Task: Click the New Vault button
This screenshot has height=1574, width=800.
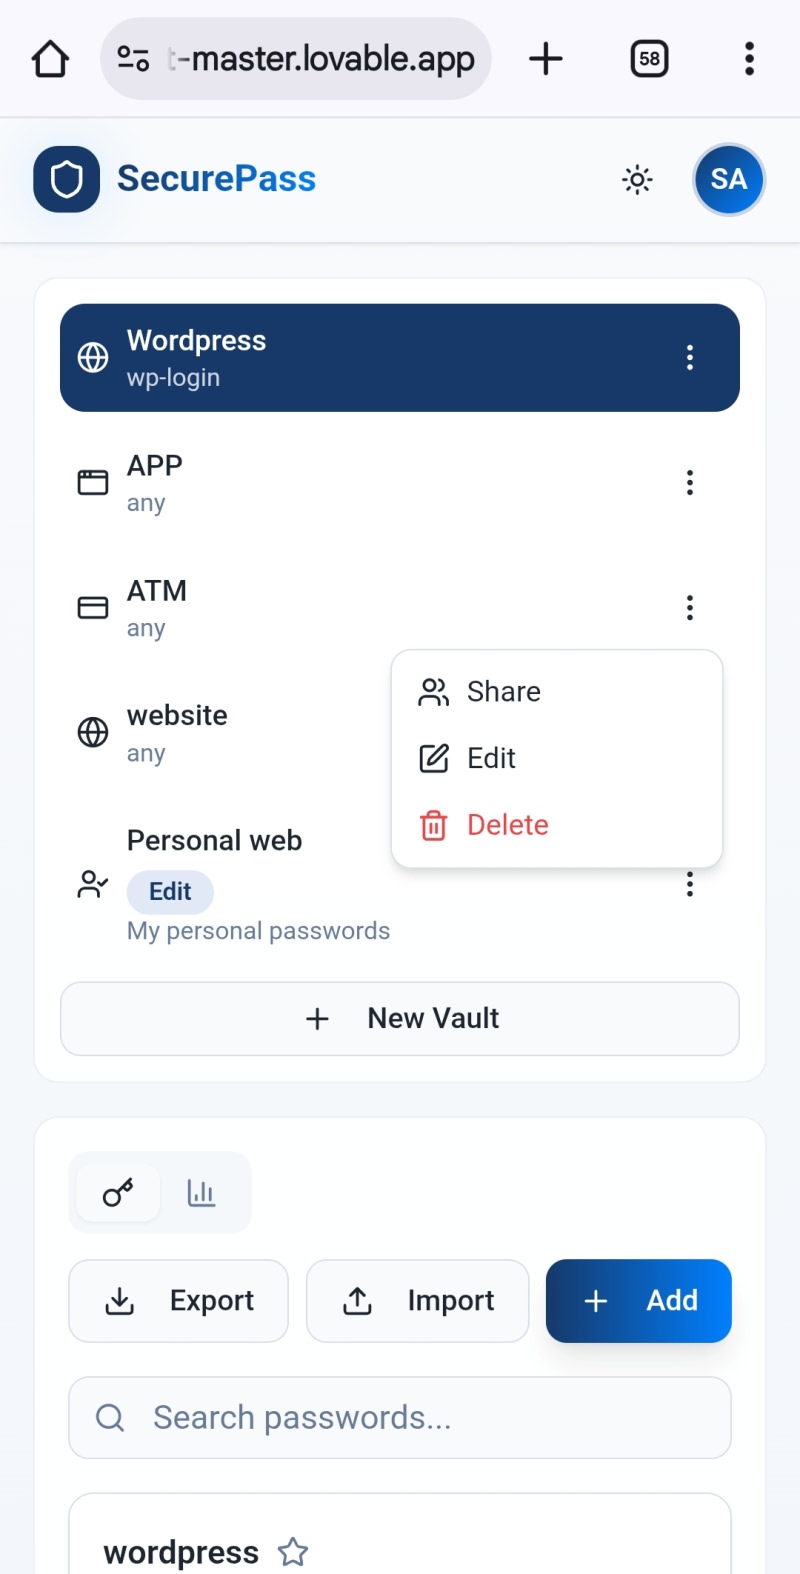Action: (x=400, y=1018)
